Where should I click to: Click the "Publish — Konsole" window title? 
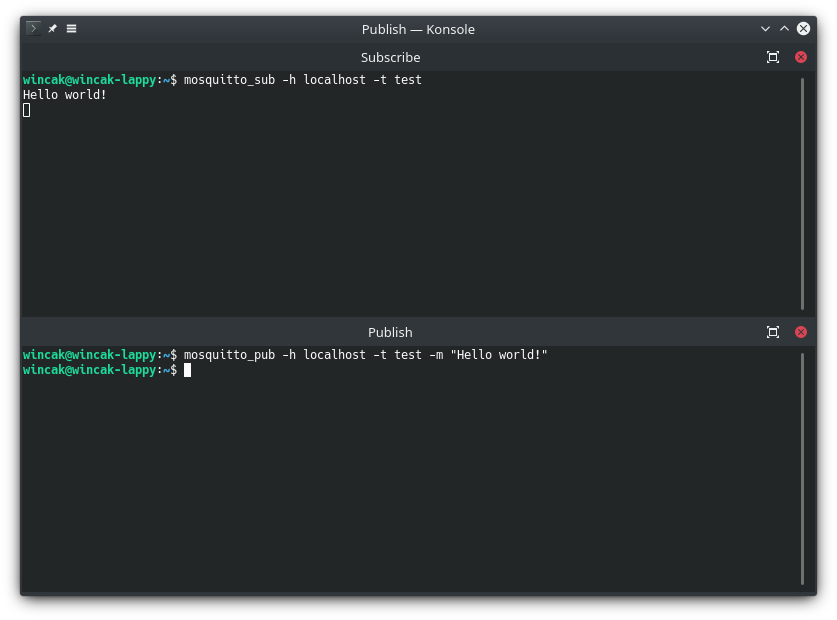(418, 29)
